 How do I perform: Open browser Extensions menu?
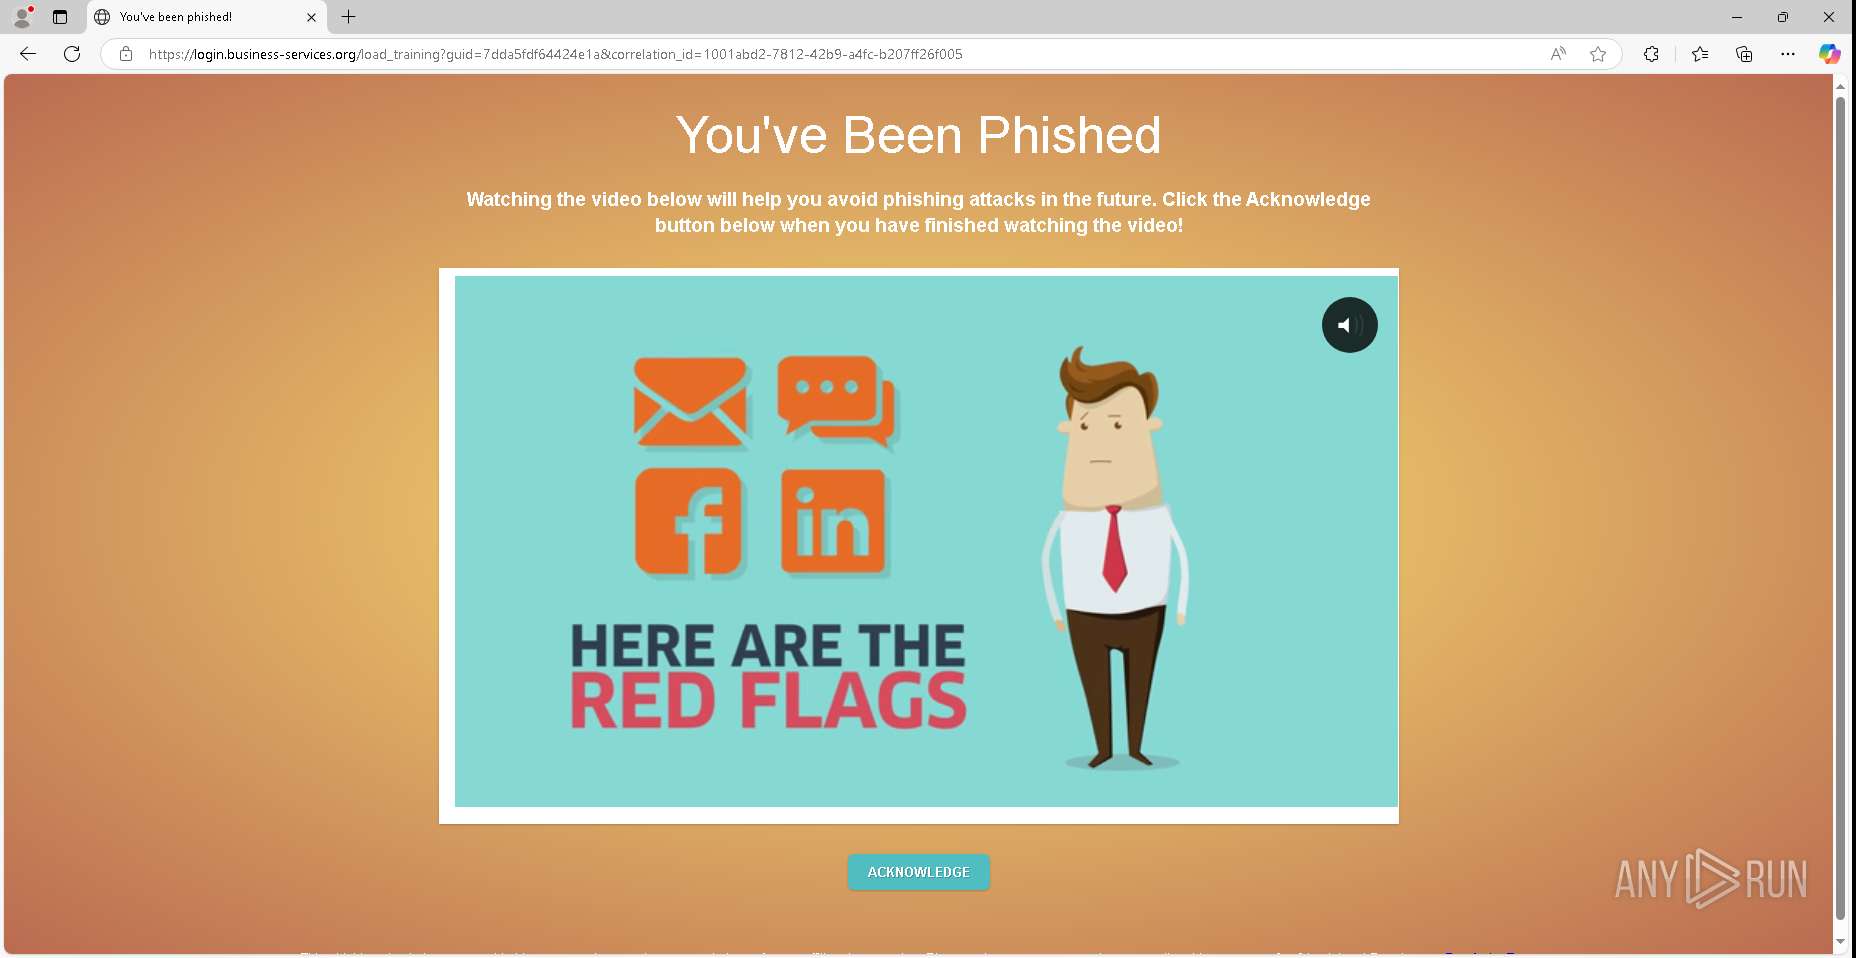pyautogui.click(x=1651, y=54)
